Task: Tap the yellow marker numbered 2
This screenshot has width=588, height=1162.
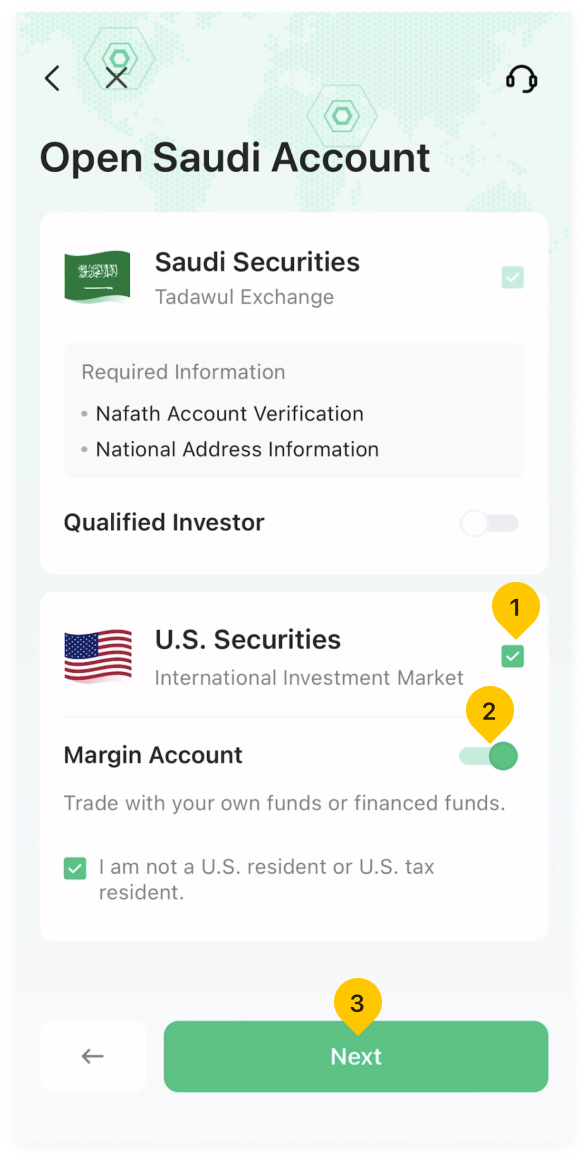Action: pyautogui.click(x=489, y=711)
